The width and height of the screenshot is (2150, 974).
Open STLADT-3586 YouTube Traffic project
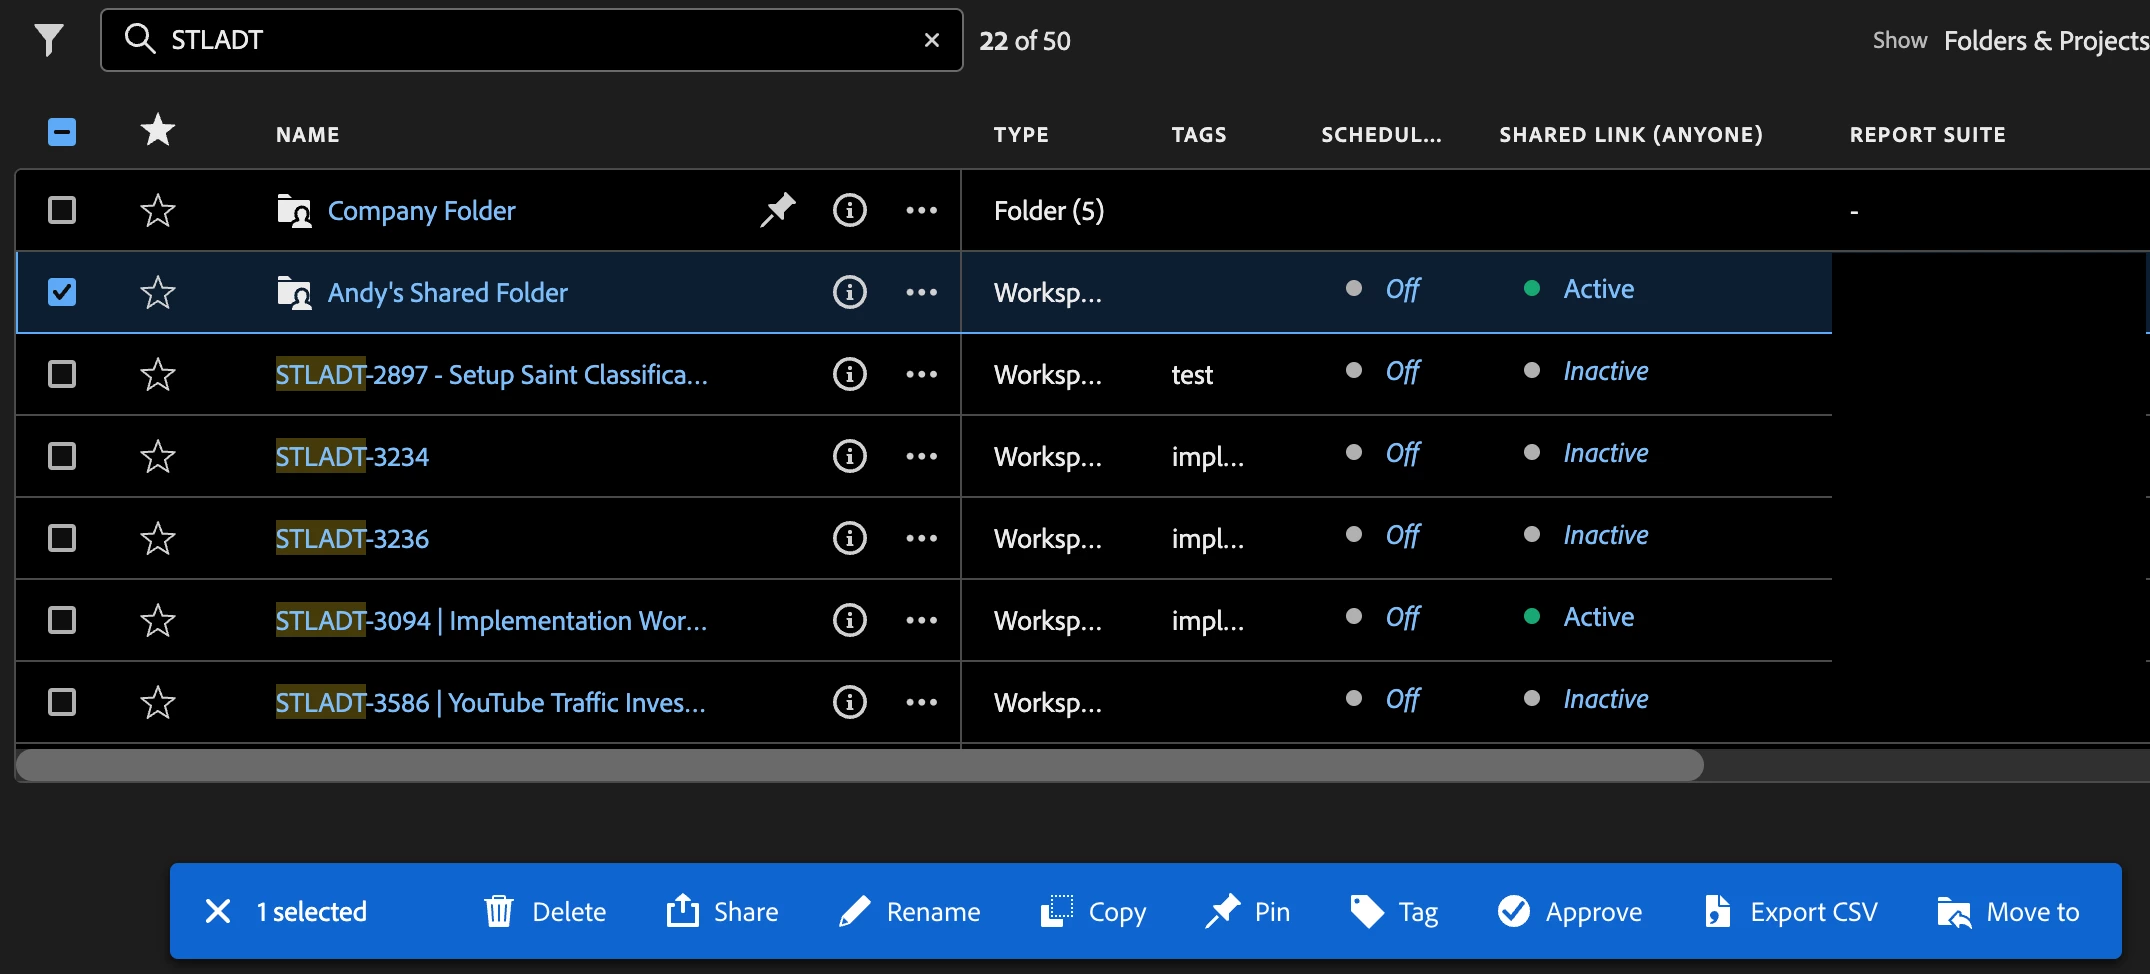click(x=490, y=702)
